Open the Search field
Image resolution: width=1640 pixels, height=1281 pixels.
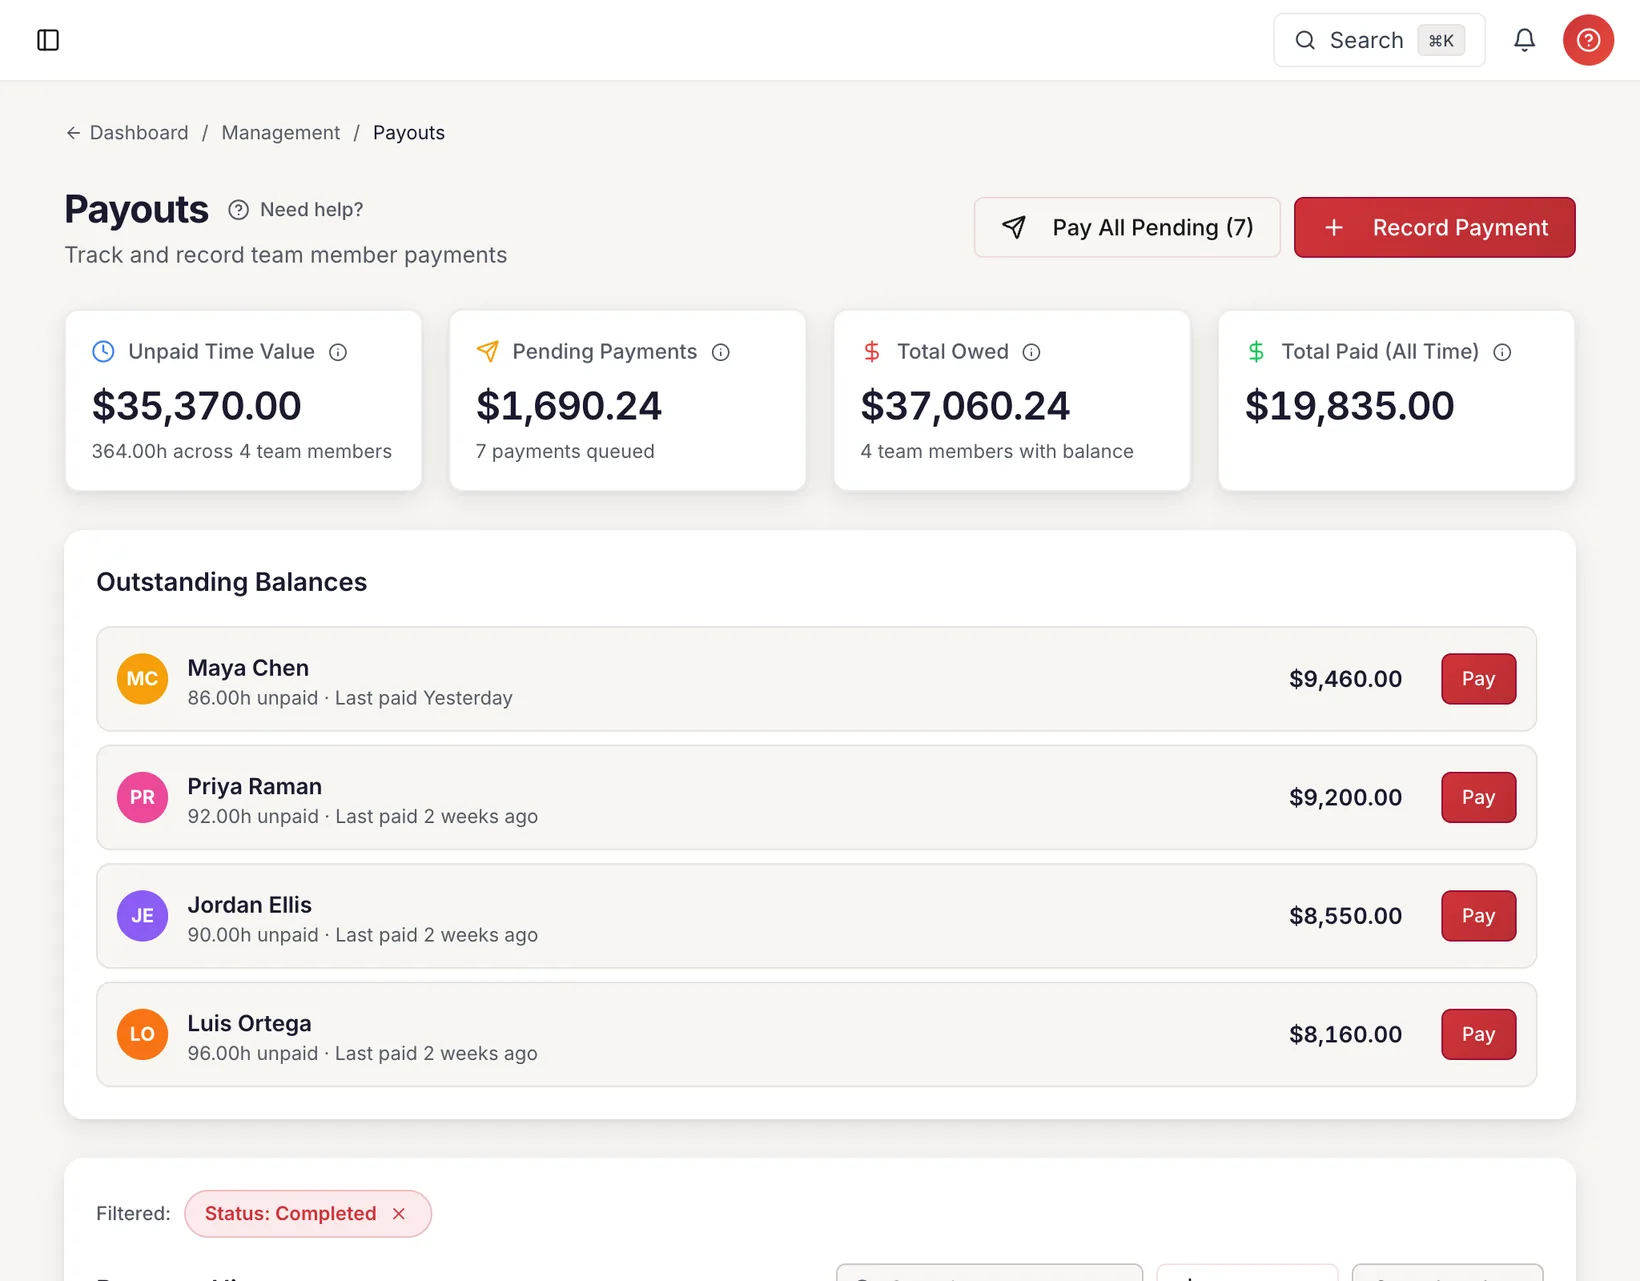1379,40
